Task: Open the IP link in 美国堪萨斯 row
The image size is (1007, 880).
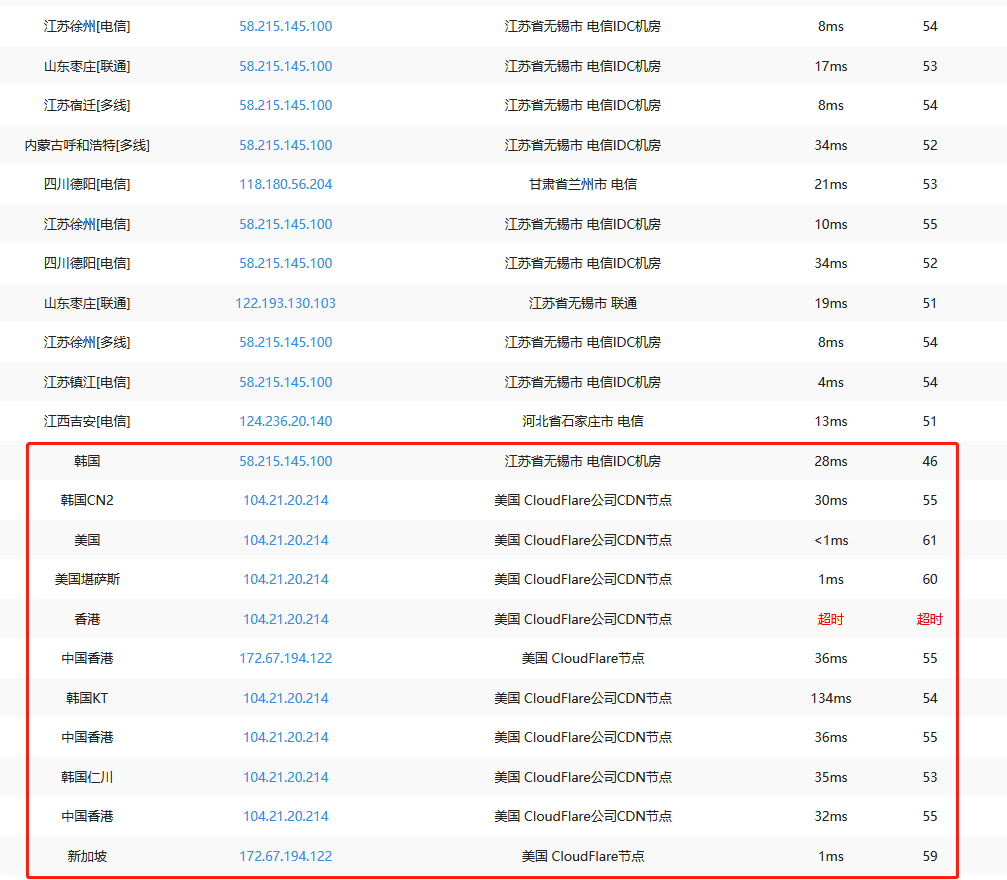Action: (x=285, y=579)
